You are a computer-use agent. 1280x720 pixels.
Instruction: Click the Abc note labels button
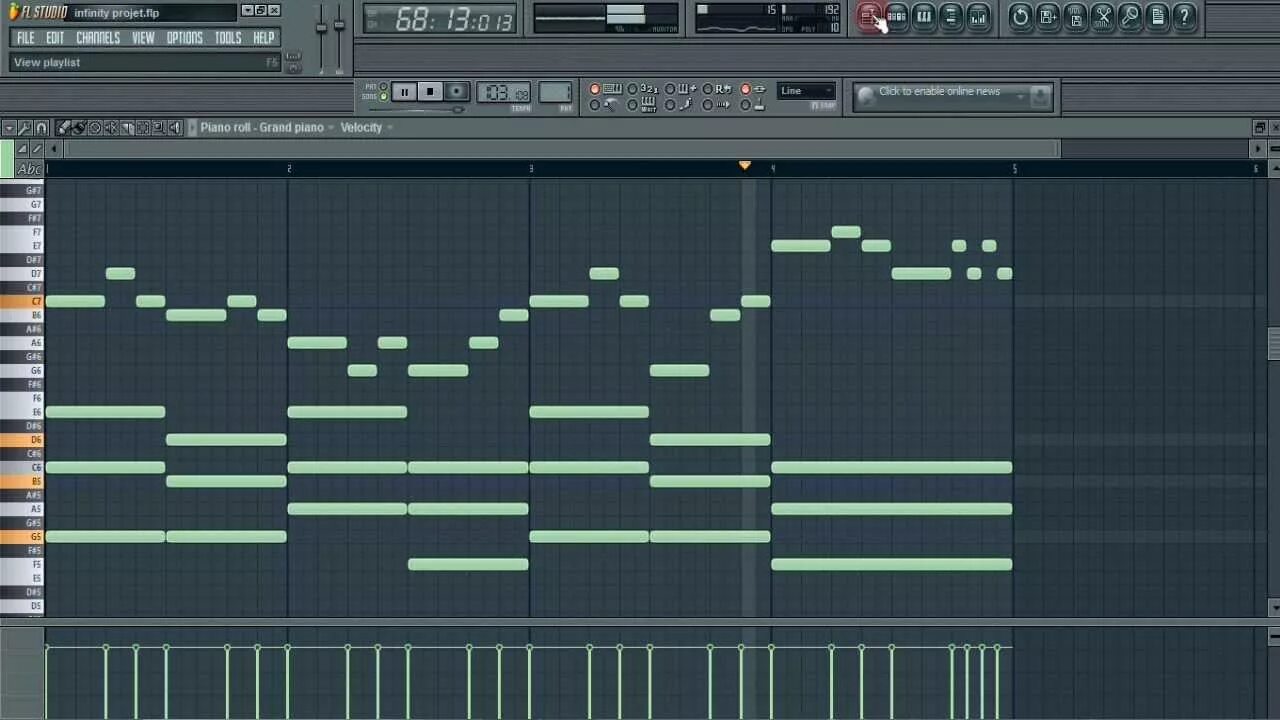(x=29, y=169)
